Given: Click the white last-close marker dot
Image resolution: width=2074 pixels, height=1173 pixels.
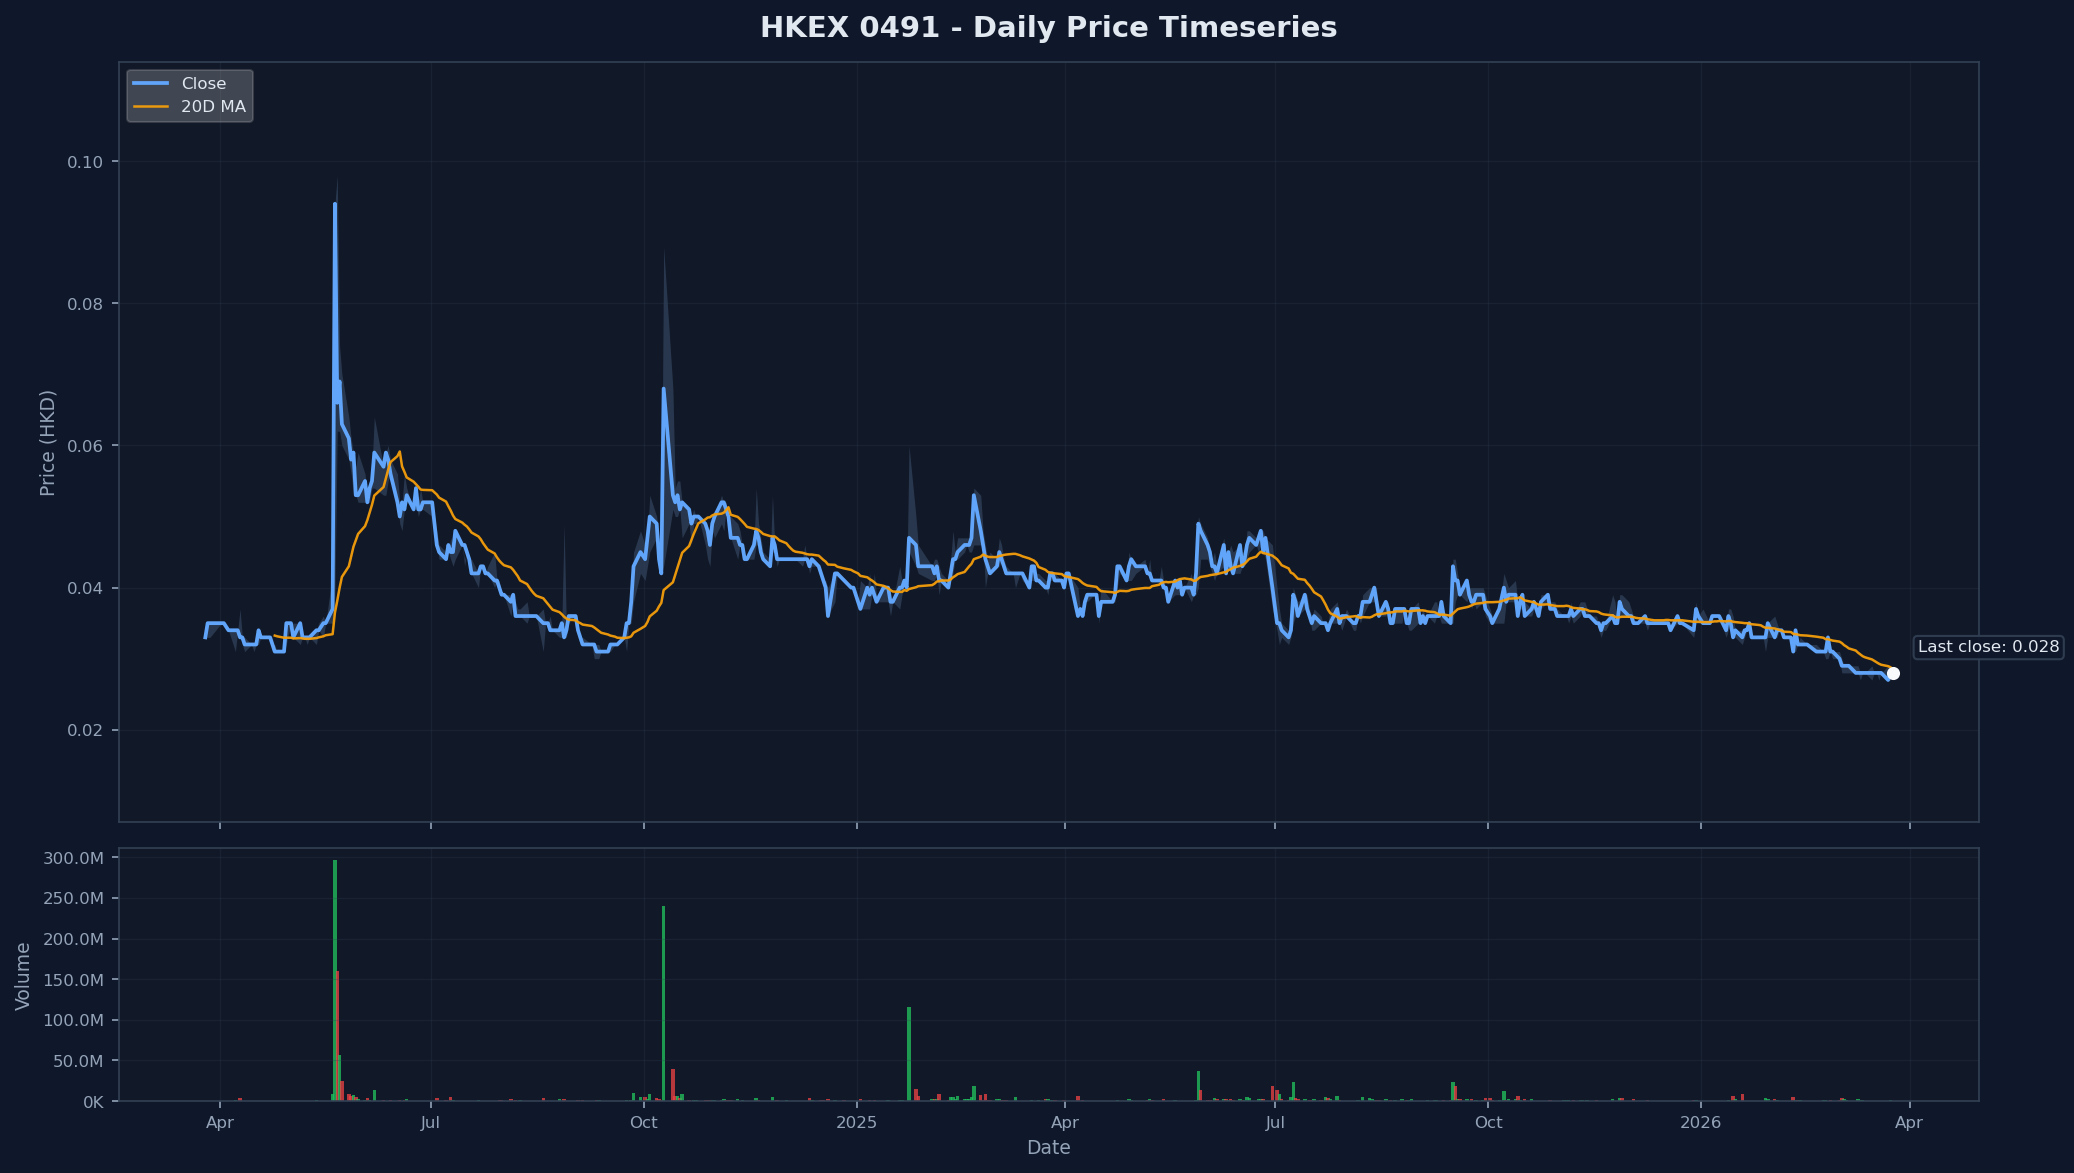Looking at the screenshot, I should pyautogui.click(x=1893, y=673).
